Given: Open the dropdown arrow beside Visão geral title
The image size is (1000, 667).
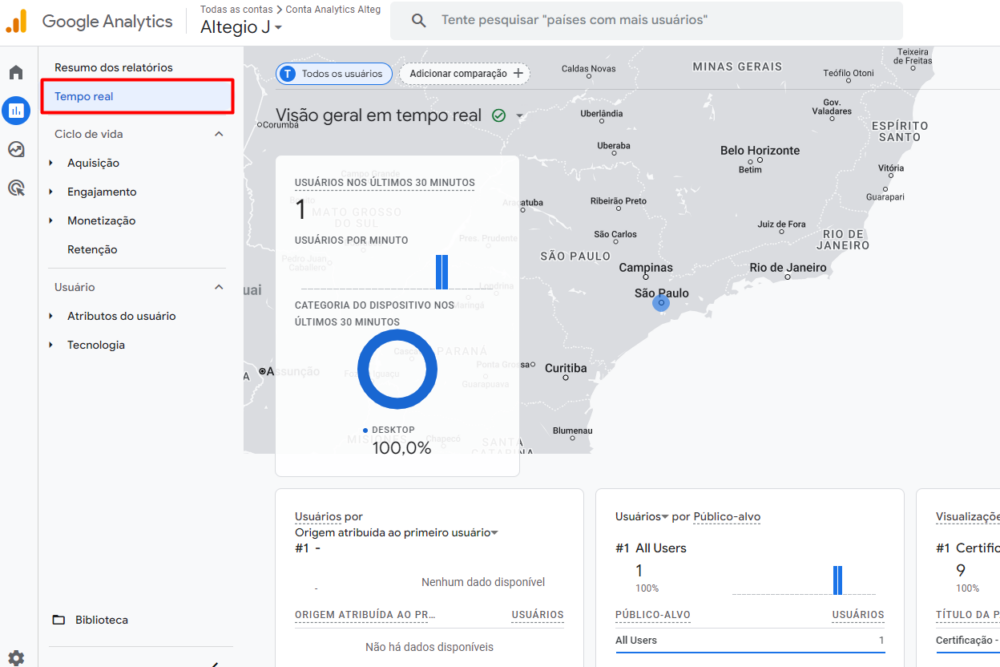Looking at the screenshot, I should click(520, 115).
